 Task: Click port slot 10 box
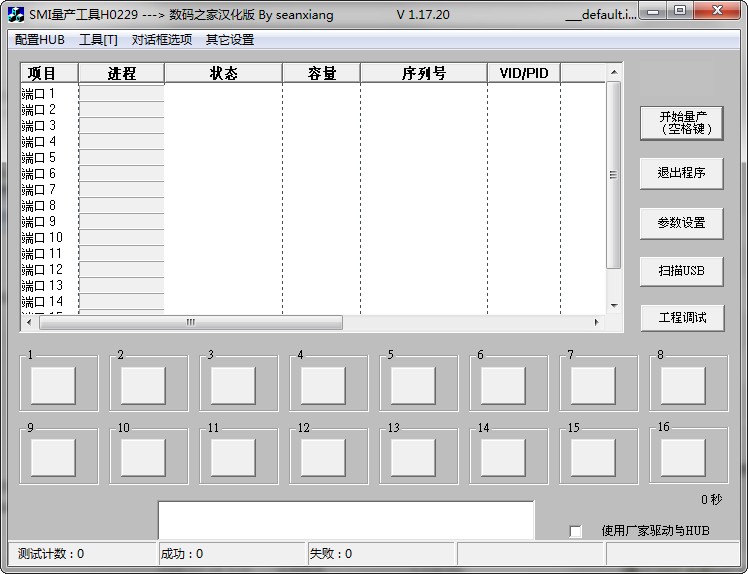143,458
